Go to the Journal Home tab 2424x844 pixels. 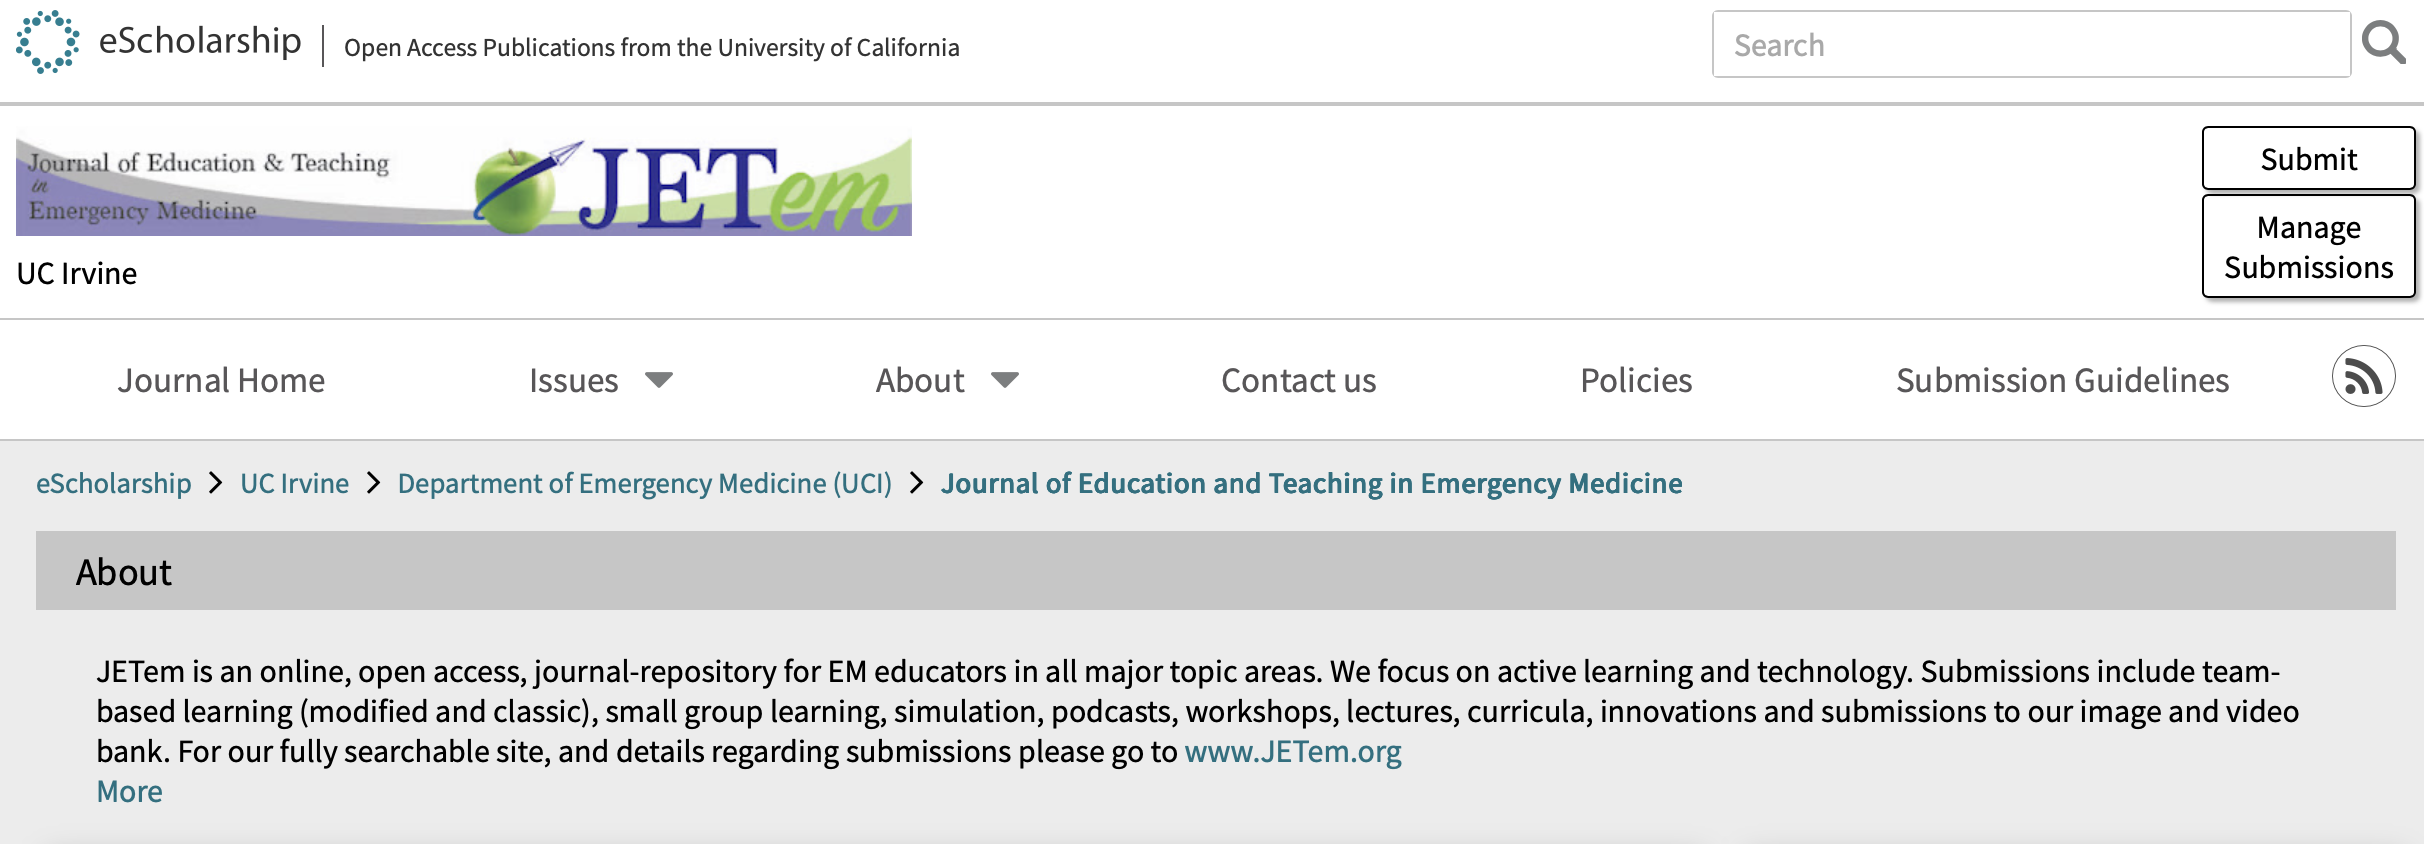pyautogui.click(x=221, y=381)
